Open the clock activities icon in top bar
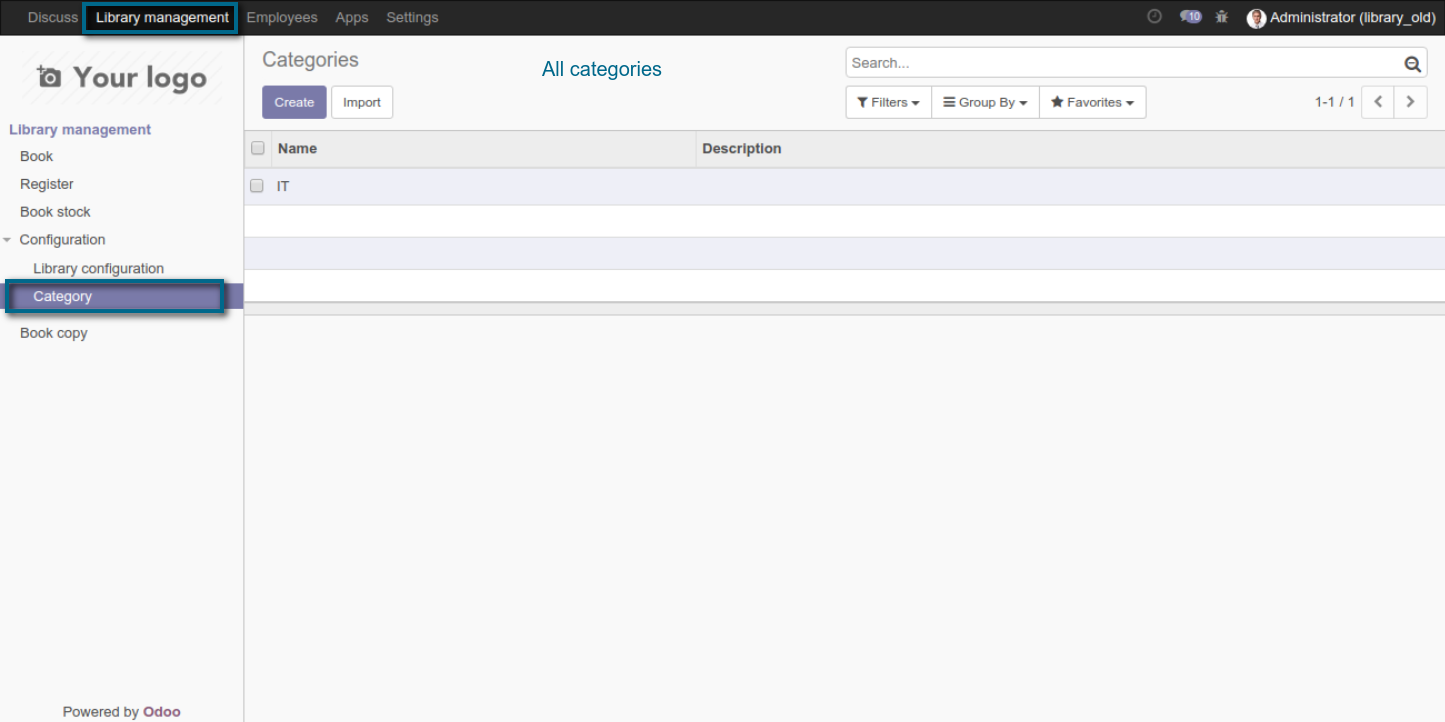1445x722 pixels. pyautogui.click(x=1154, y=17)
